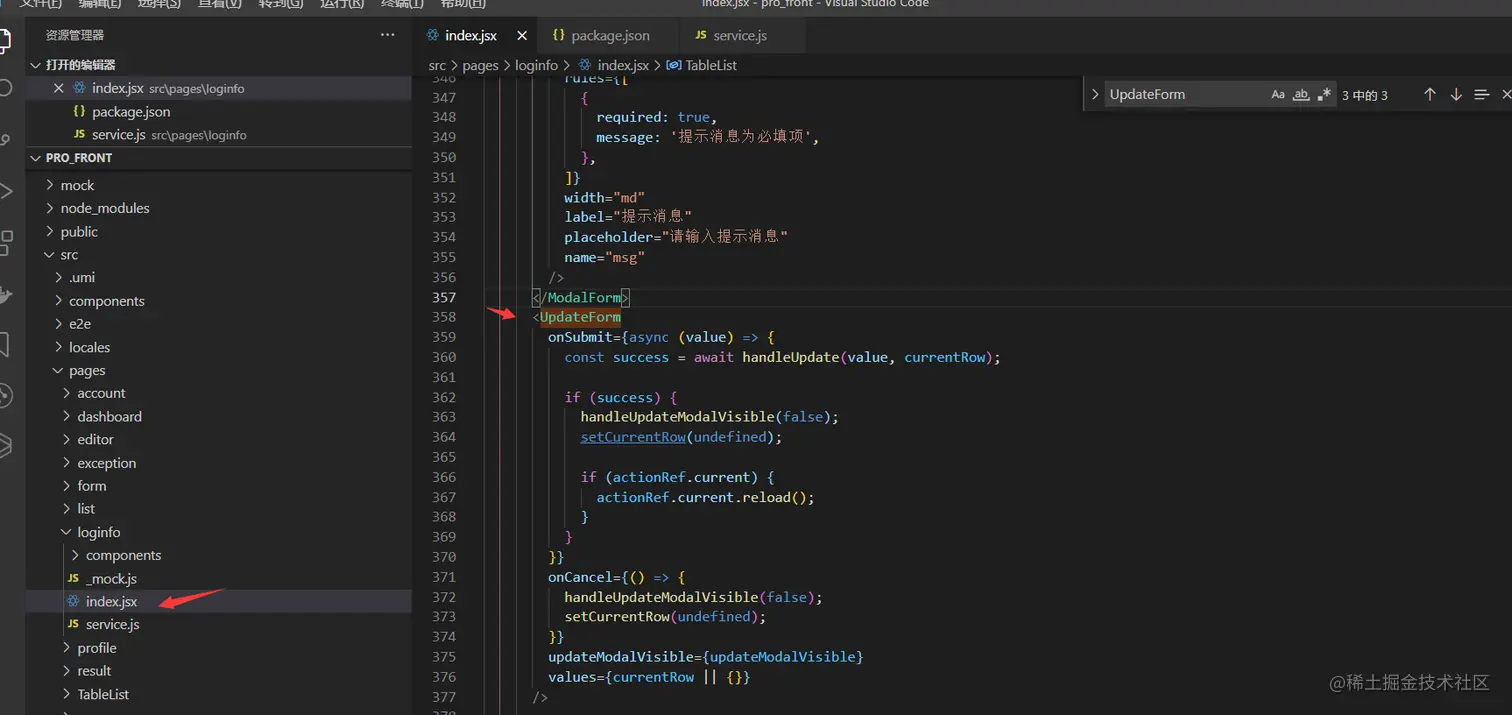Expand the locales folder

pyautogui.click(x=89, y=347)
